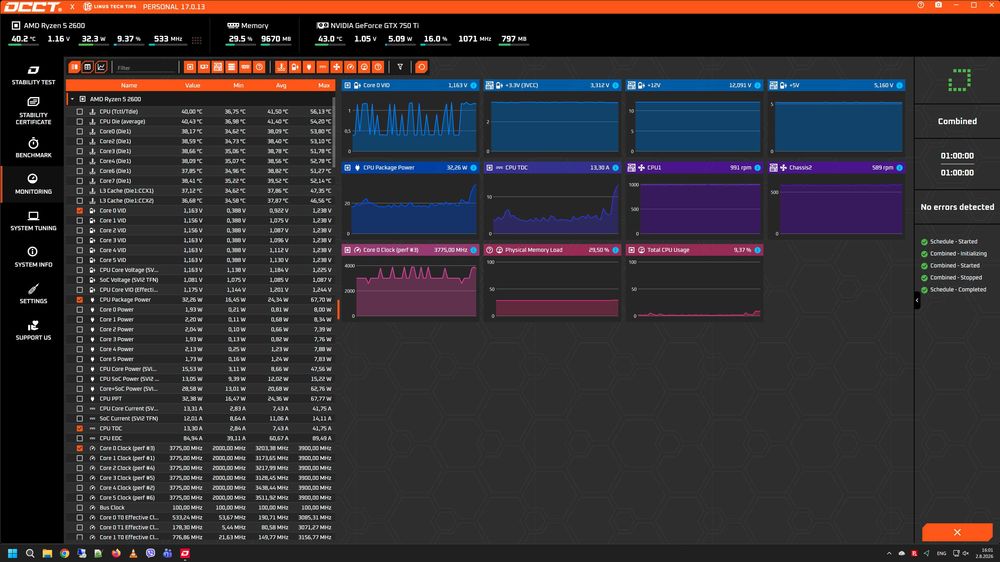Toggle the clock frequency filter icon
This screenshot has height=562, width=1000.
(350, 67)
